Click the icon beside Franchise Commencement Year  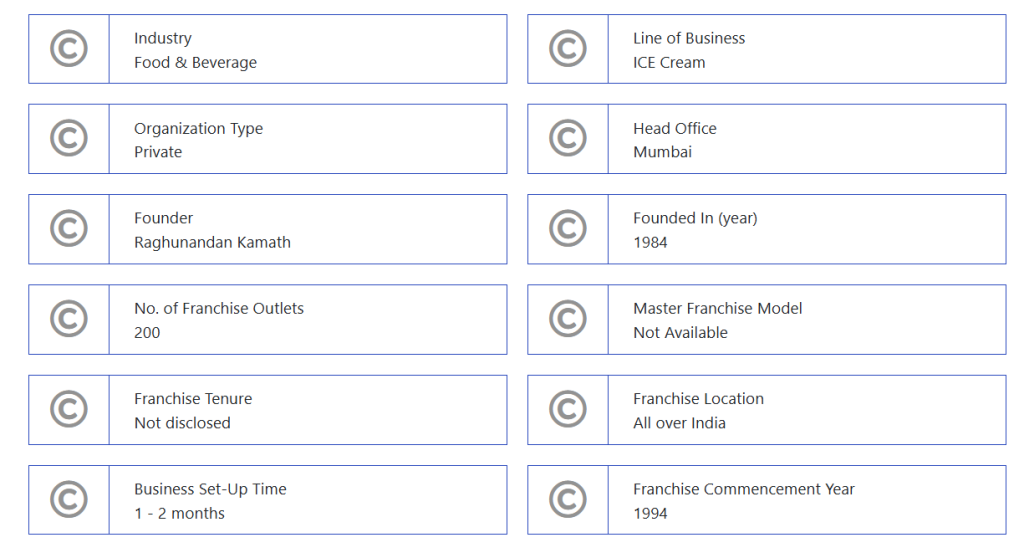click(x=568, y=499)
